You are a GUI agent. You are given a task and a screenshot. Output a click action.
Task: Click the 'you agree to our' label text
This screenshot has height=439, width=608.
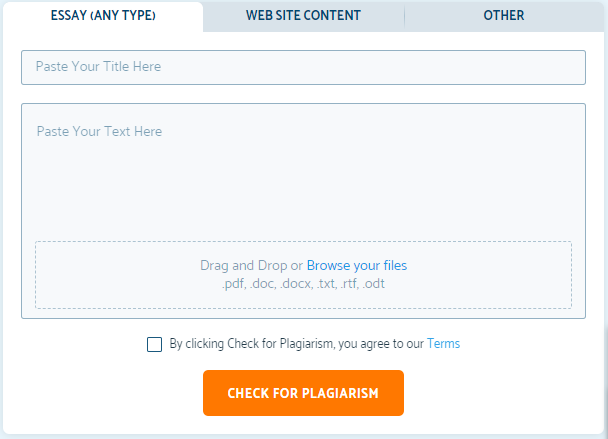pos(381,344)
